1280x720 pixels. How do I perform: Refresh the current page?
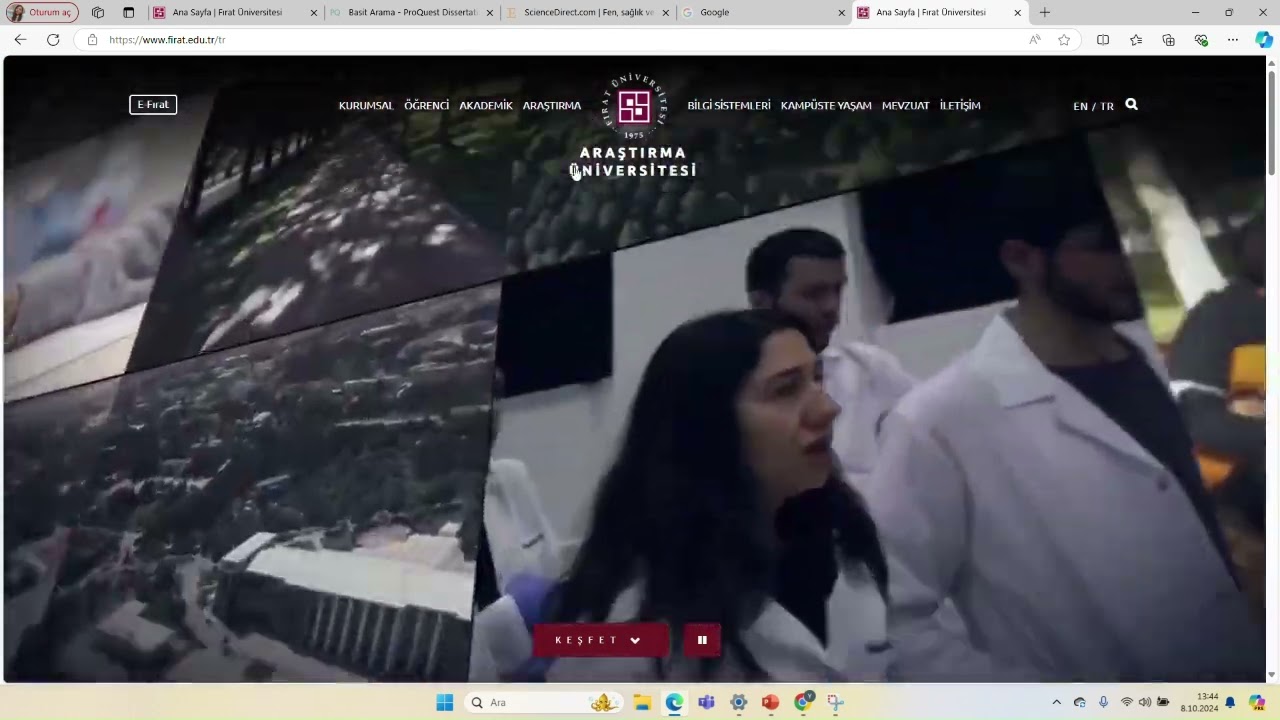(x=53, y=40)
